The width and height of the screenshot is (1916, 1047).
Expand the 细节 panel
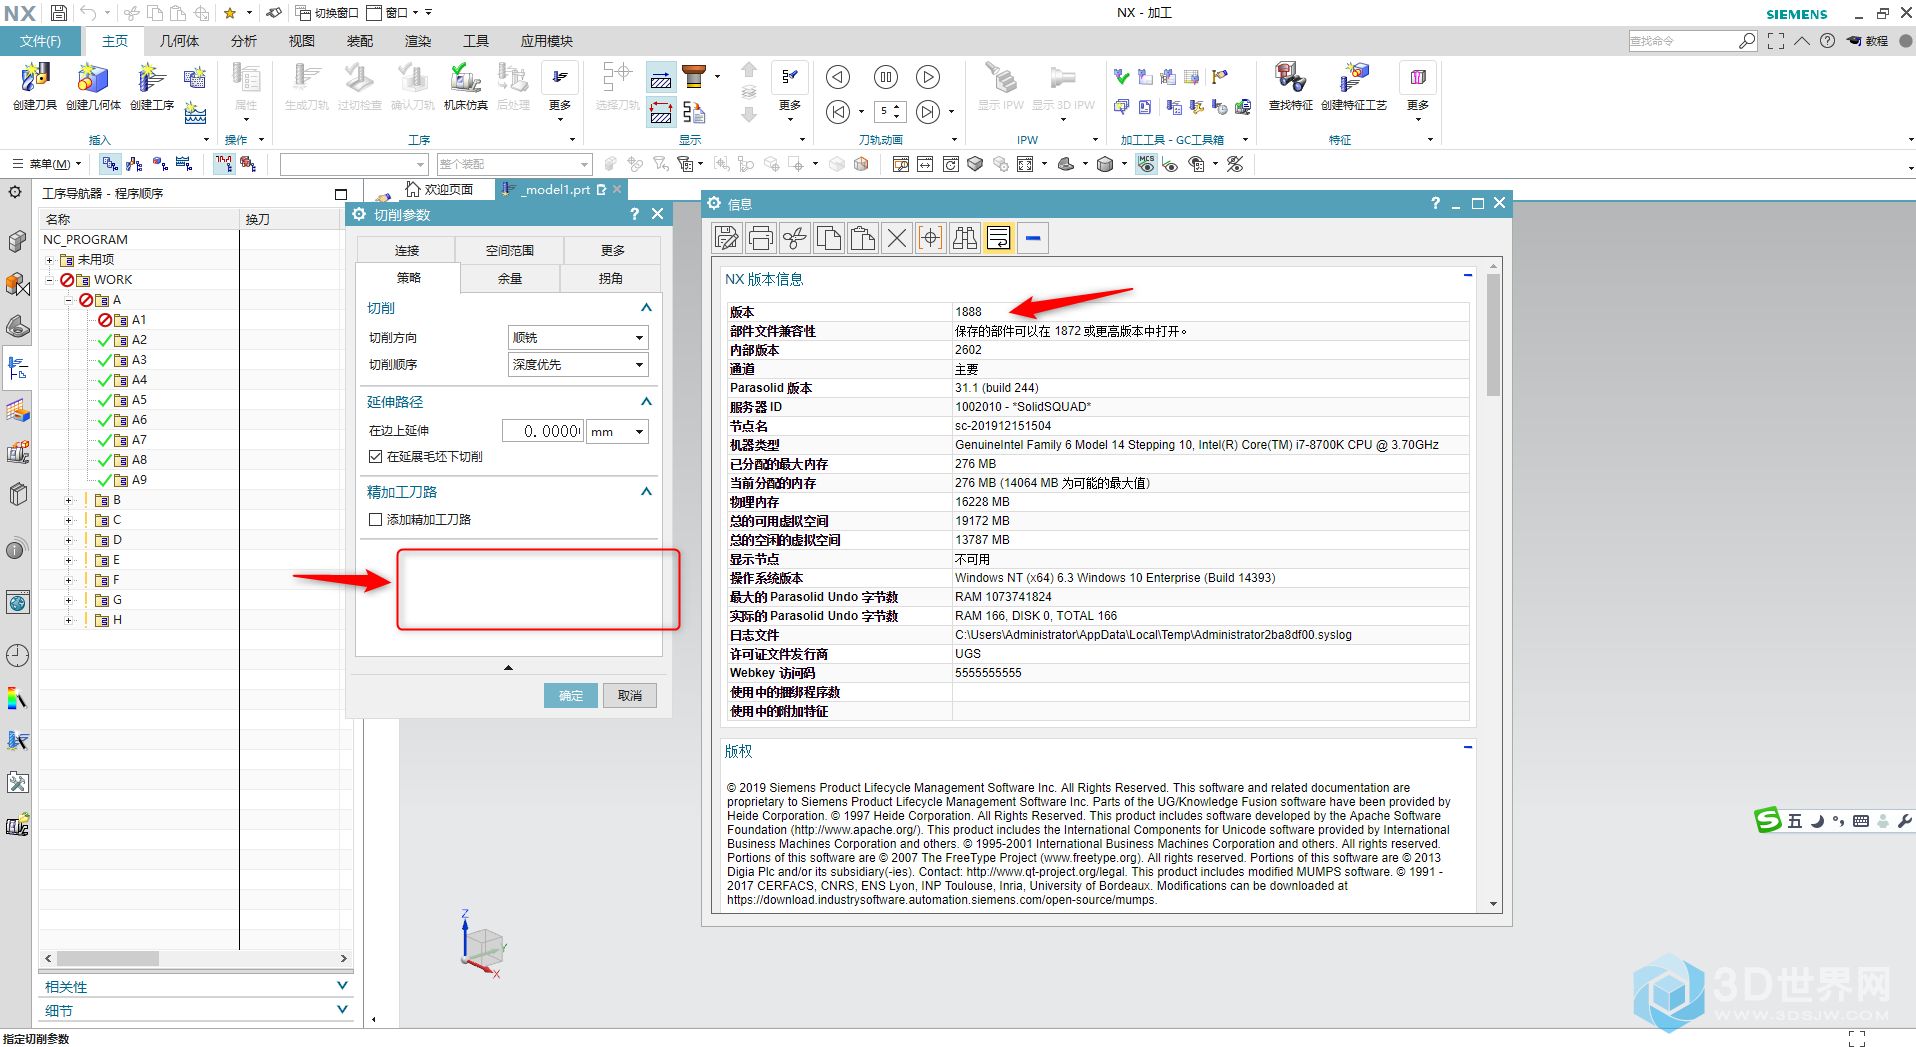342,1010
